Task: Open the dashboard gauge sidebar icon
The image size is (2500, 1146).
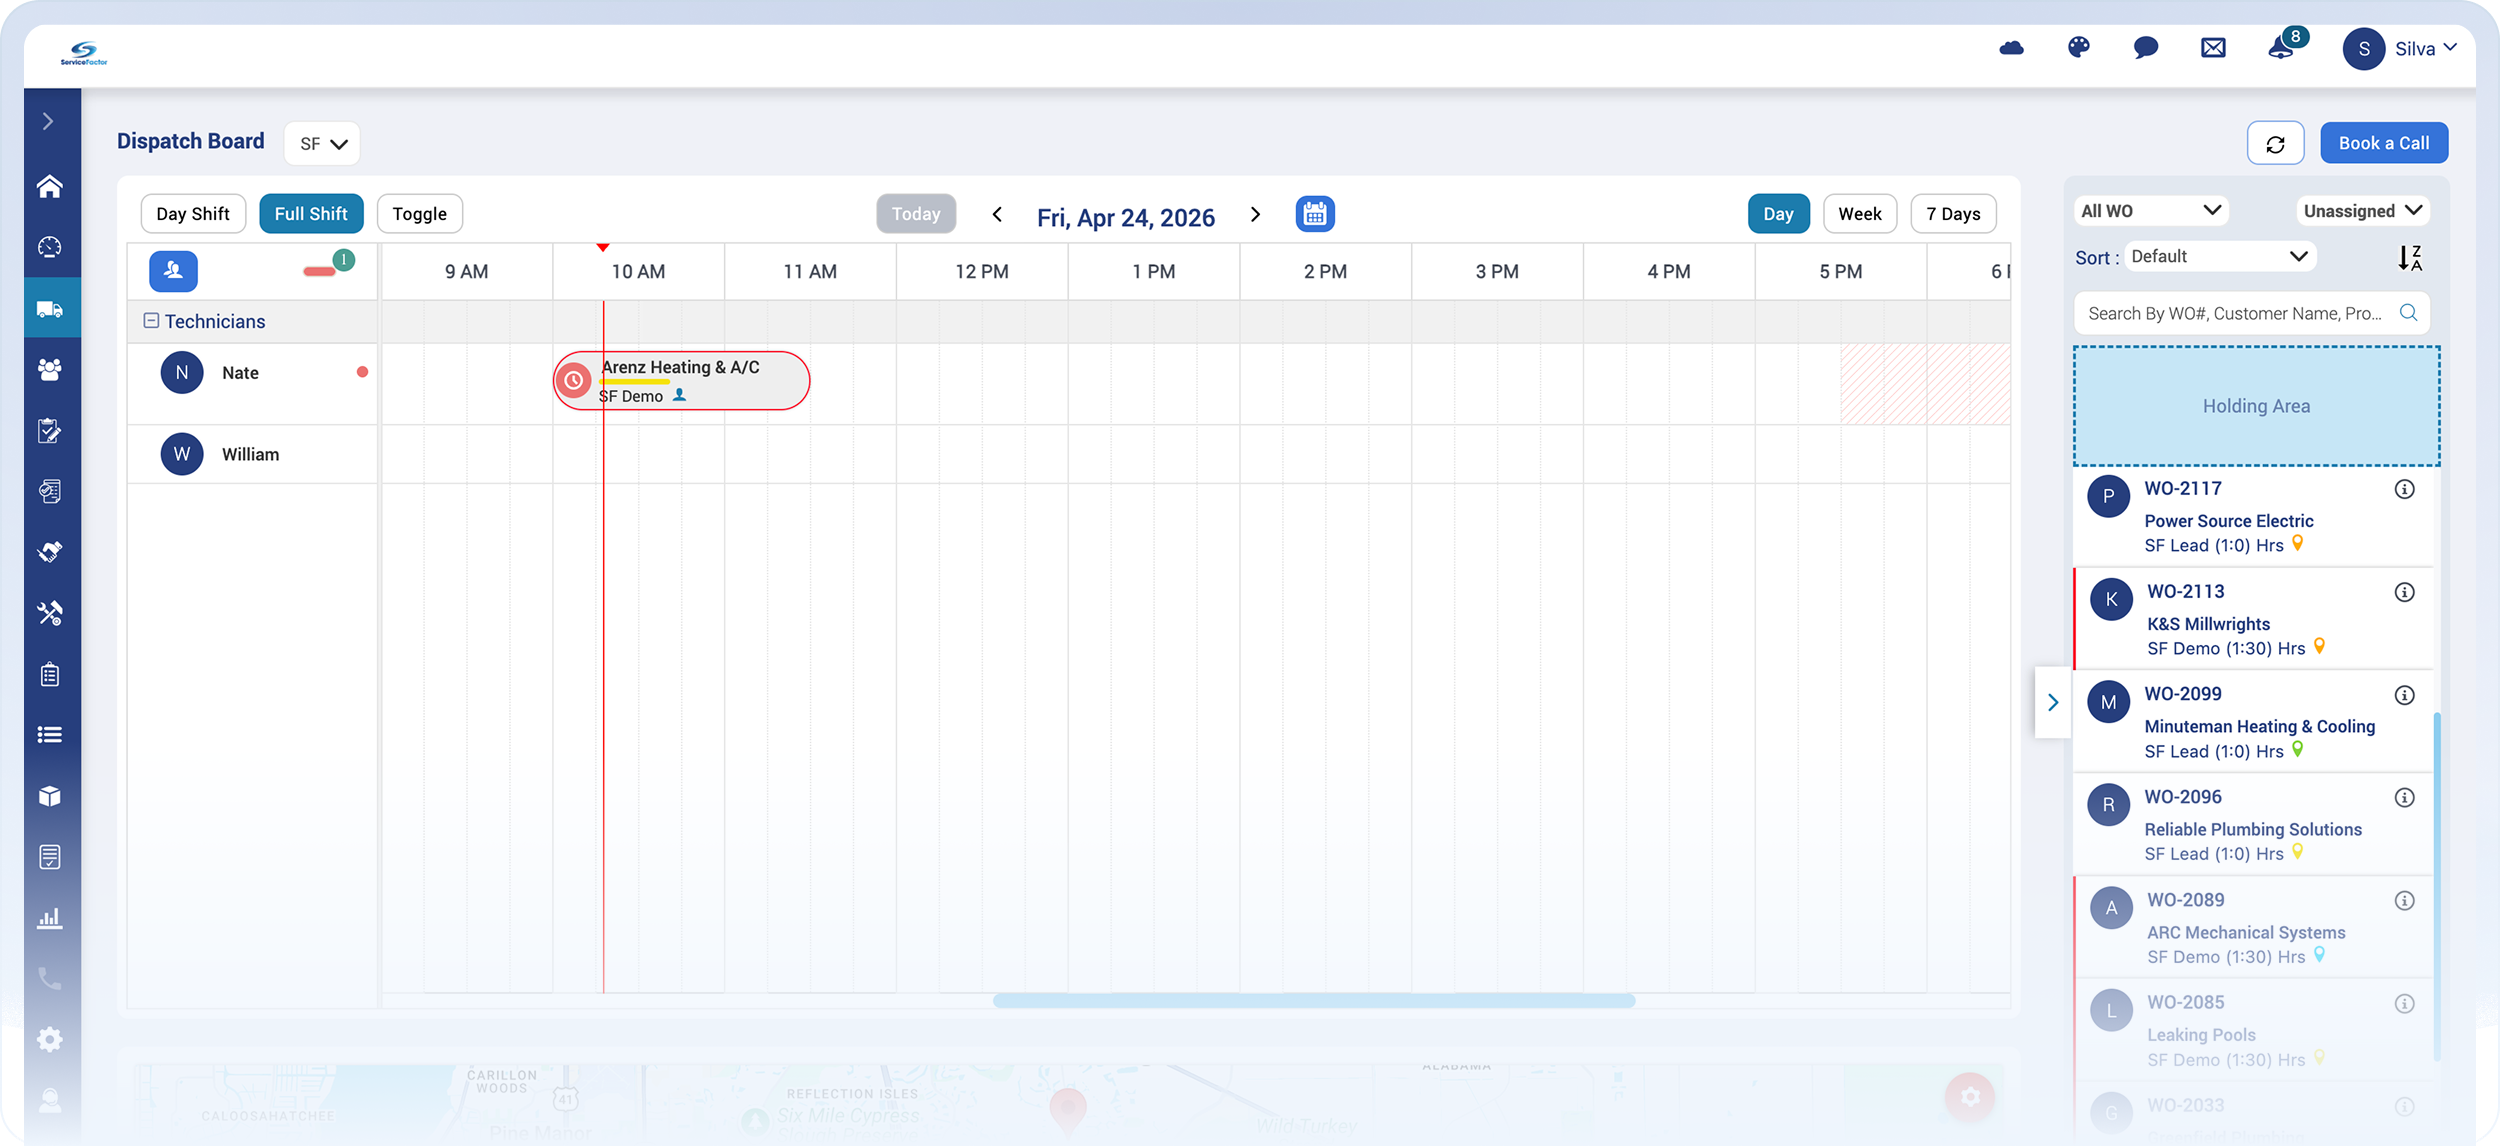Action: pos(50,247)
